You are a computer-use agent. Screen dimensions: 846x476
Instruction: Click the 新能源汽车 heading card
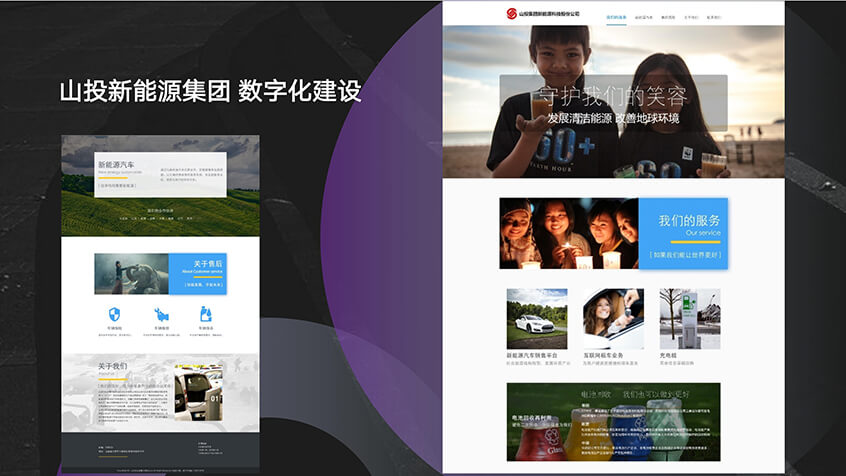coord(160,175)
